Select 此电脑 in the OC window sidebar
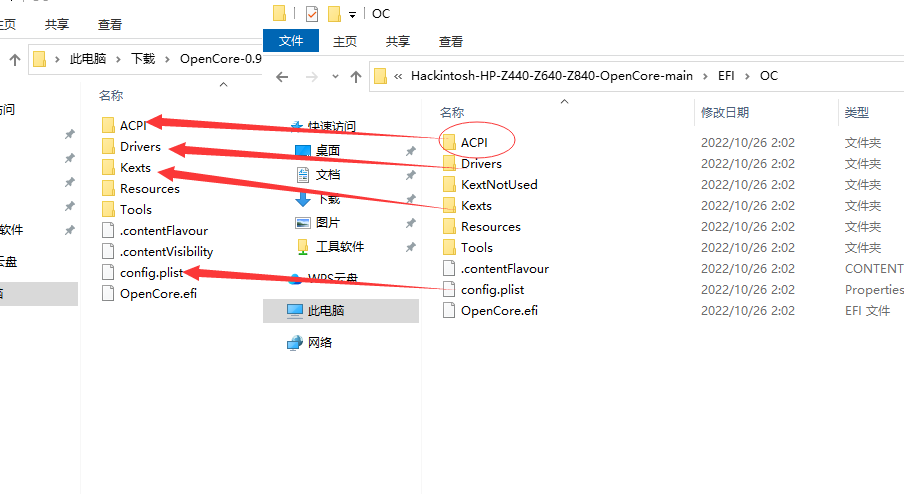Viewport: 904px width, 494px height. click(325, 311)
